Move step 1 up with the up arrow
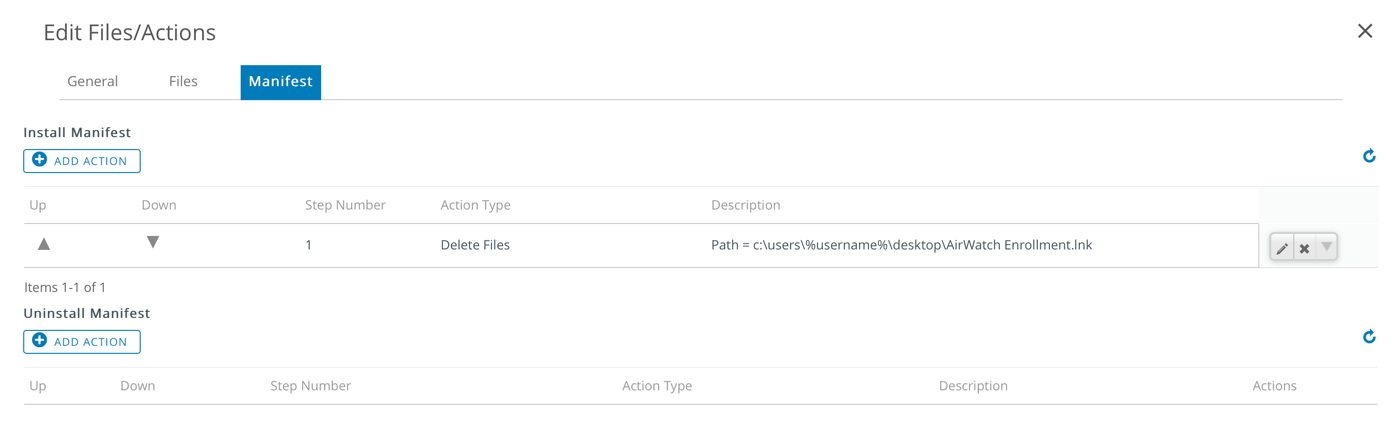1397x440 pixels. coord(44,244)
